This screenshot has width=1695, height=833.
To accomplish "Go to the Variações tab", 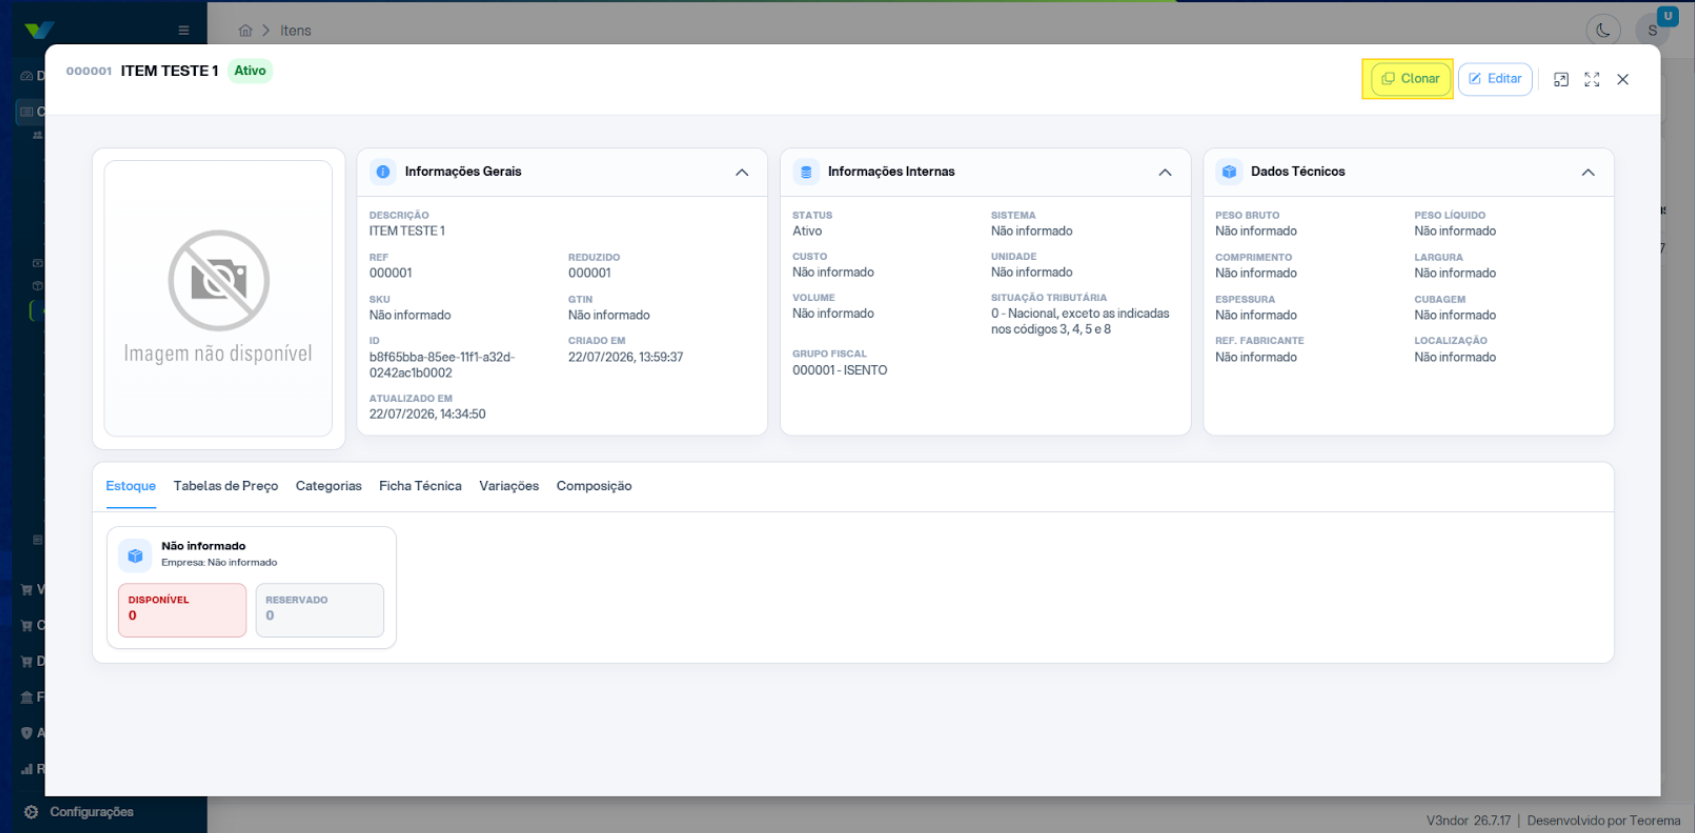I will (x=509, y=486).
